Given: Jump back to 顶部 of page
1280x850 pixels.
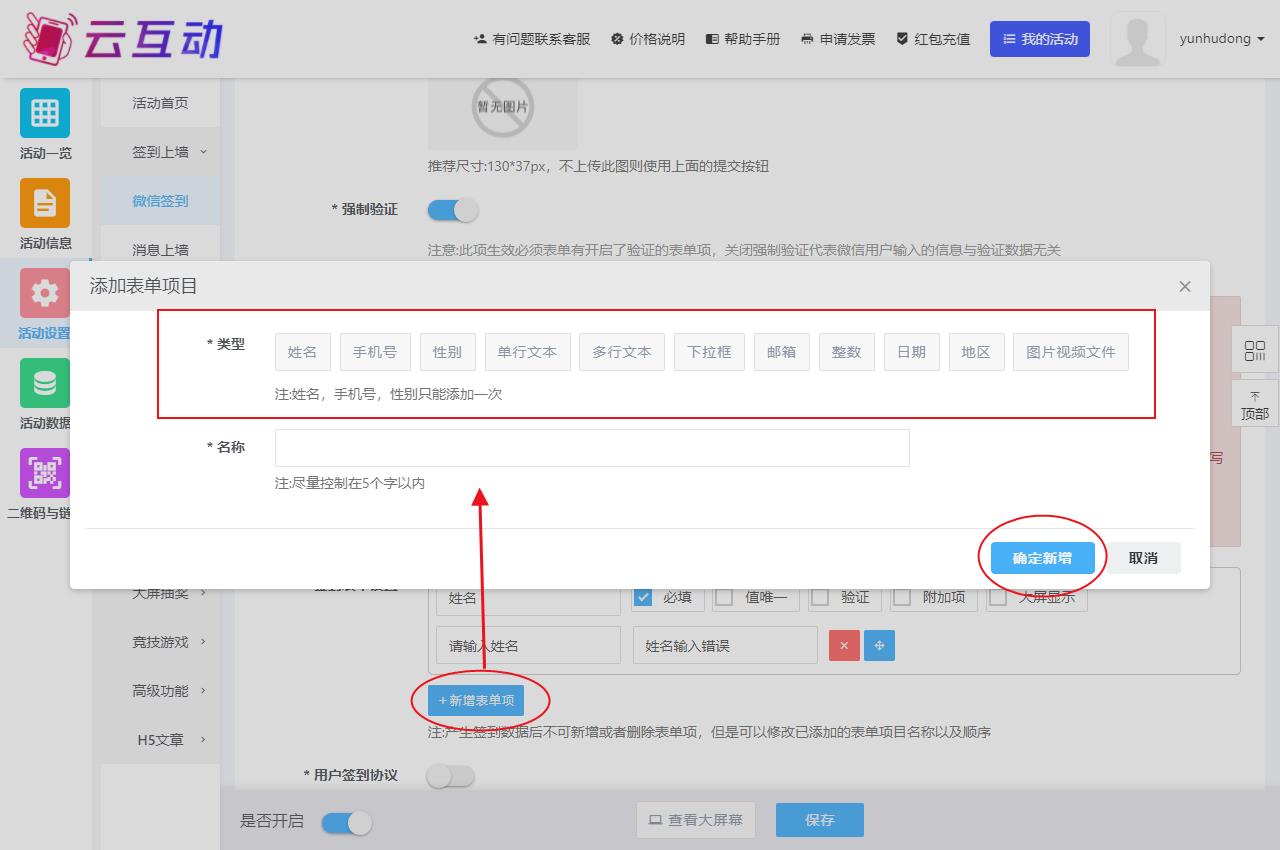Looking at the screenshot, I should point(1255,405).
